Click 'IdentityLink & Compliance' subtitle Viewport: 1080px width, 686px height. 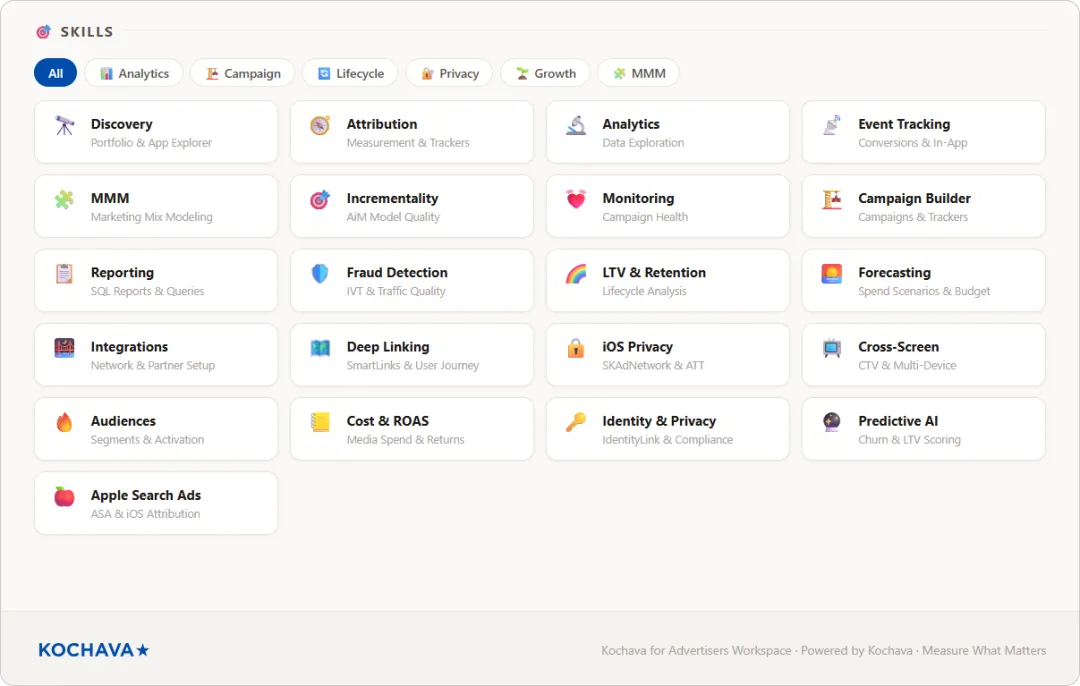[x=667, y=439]
